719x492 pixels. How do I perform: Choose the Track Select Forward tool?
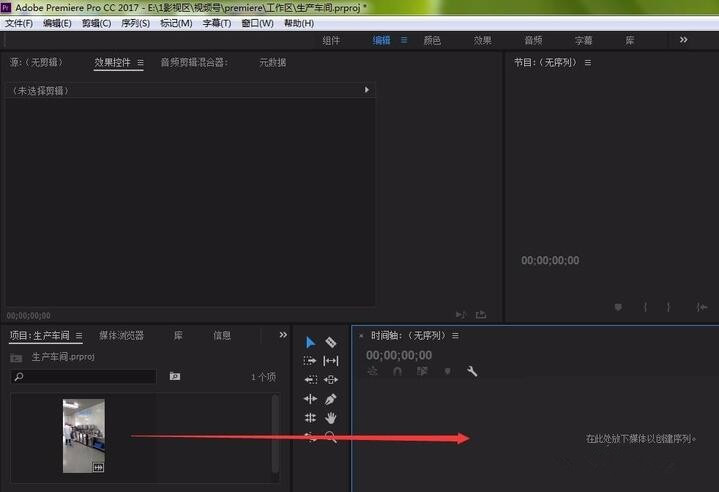310,361
